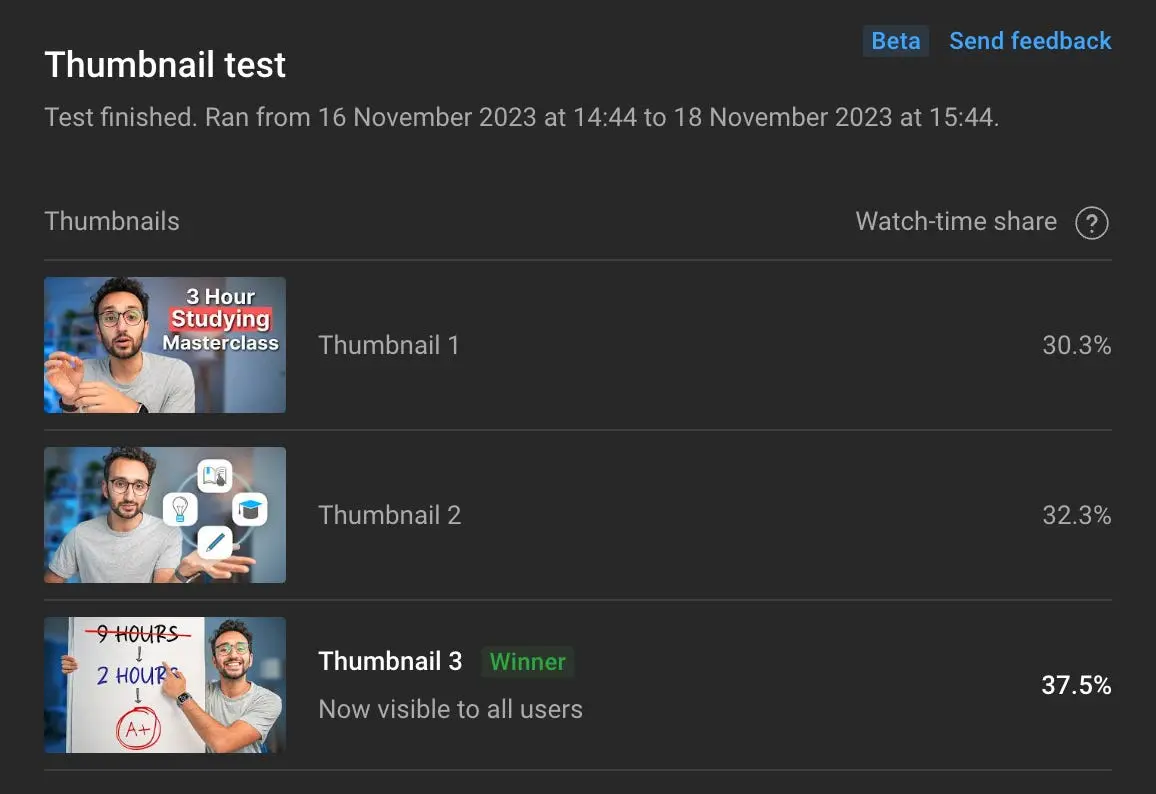Image resolution: width=1156 pixels, height=794 pixels.
Task: Click the bold 37.5% winner percentage
Action: 1077,685
